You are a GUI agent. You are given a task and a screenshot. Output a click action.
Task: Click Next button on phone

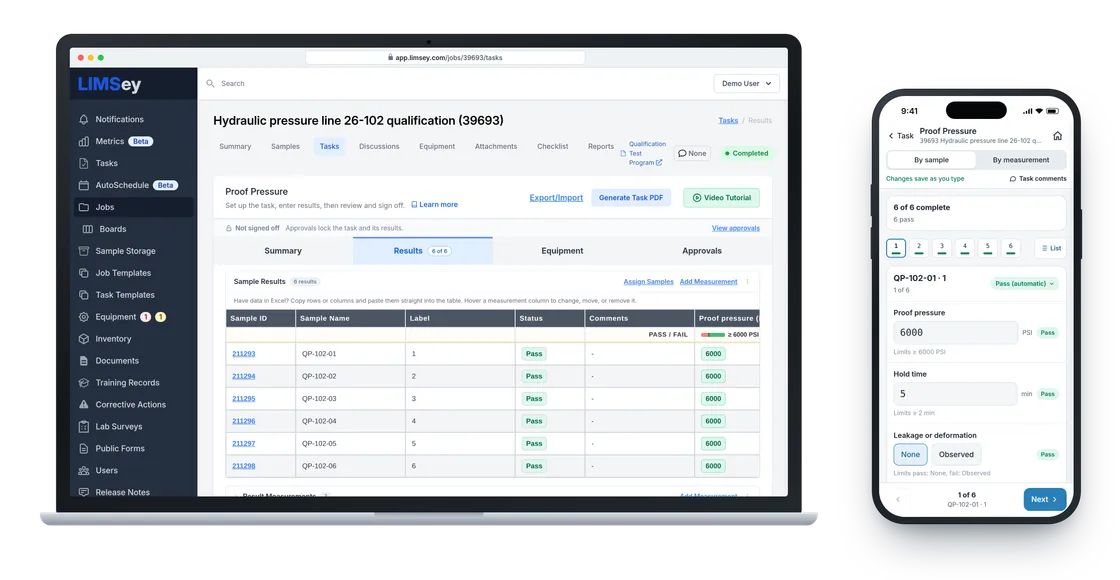coord(1044,499)
